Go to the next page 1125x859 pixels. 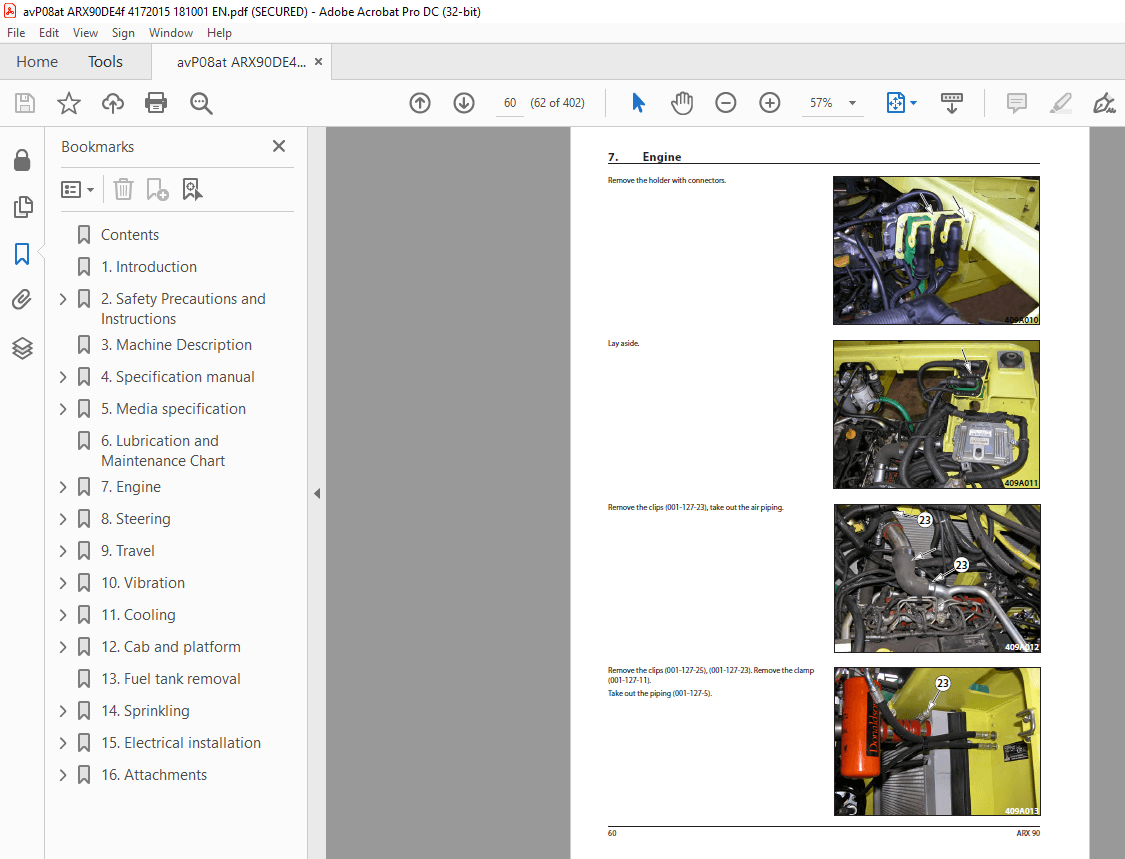(x=463, y=102)
